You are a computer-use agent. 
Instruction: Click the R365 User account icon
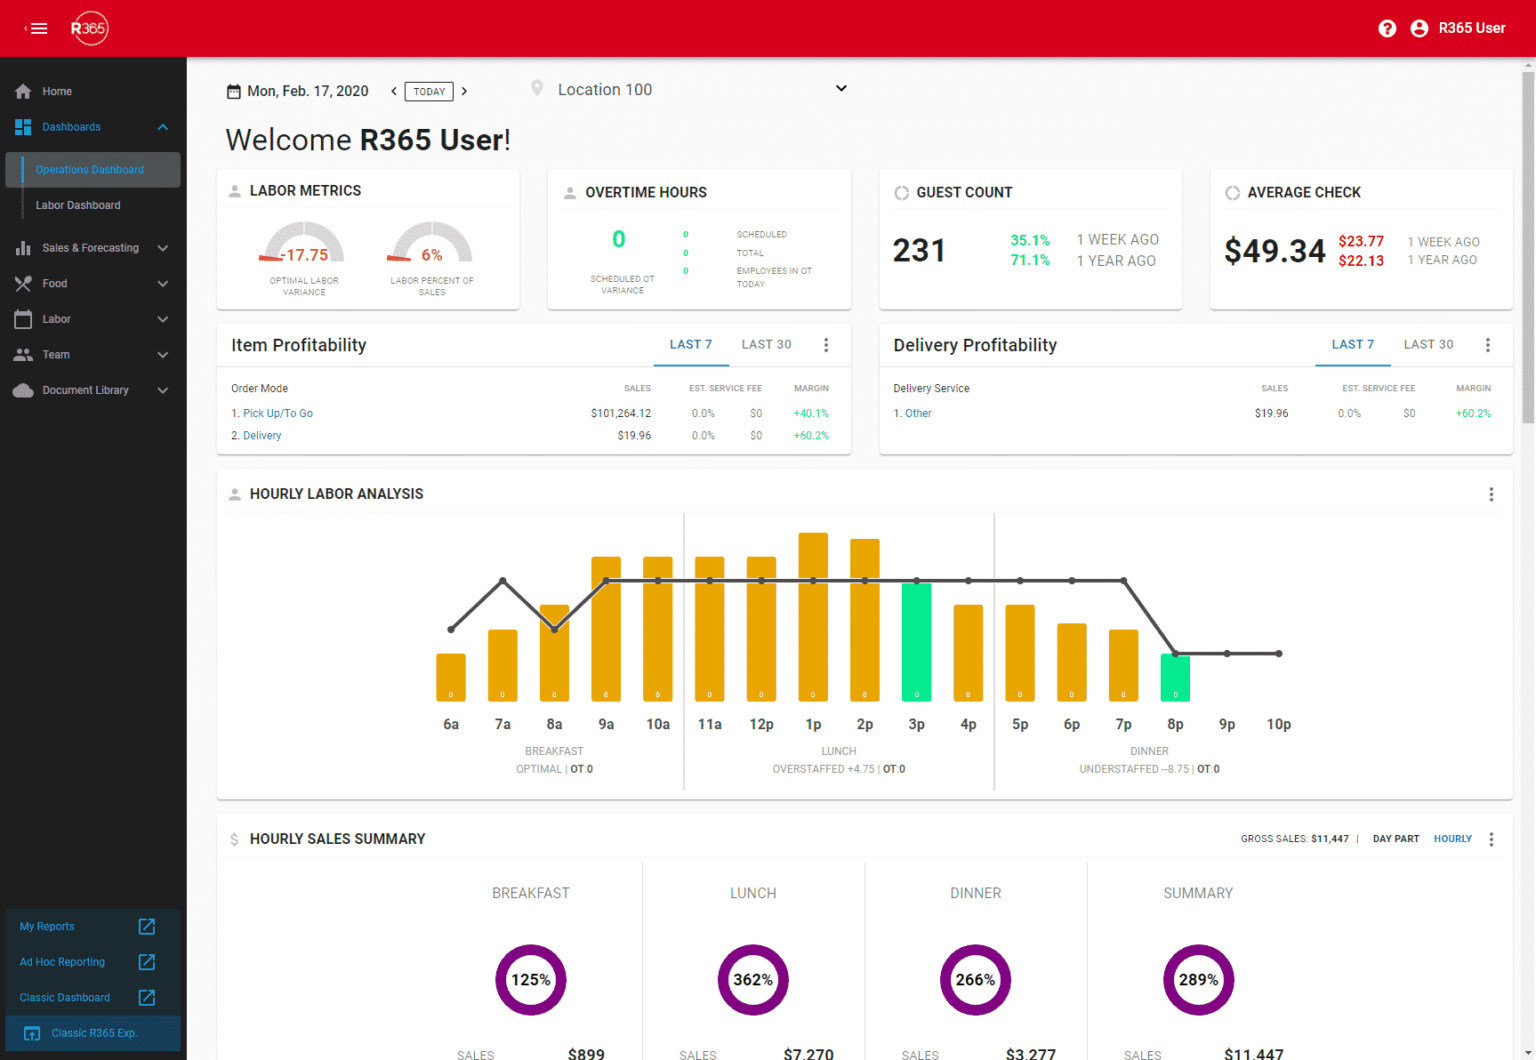(1419, 28)
